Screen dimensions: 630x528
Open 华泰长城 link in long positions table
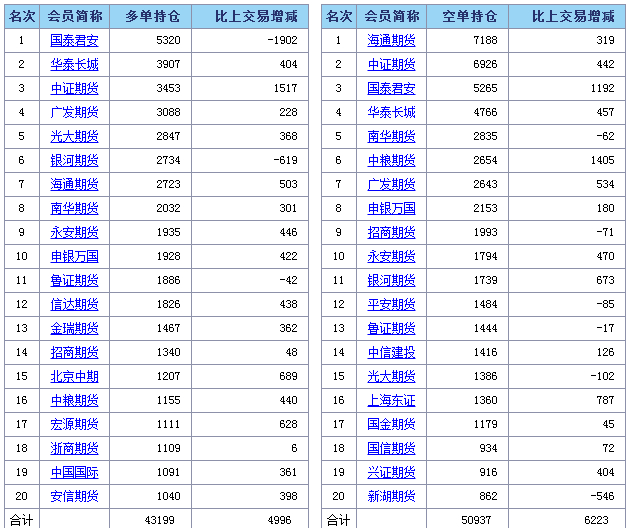click(x=74, y=64)
